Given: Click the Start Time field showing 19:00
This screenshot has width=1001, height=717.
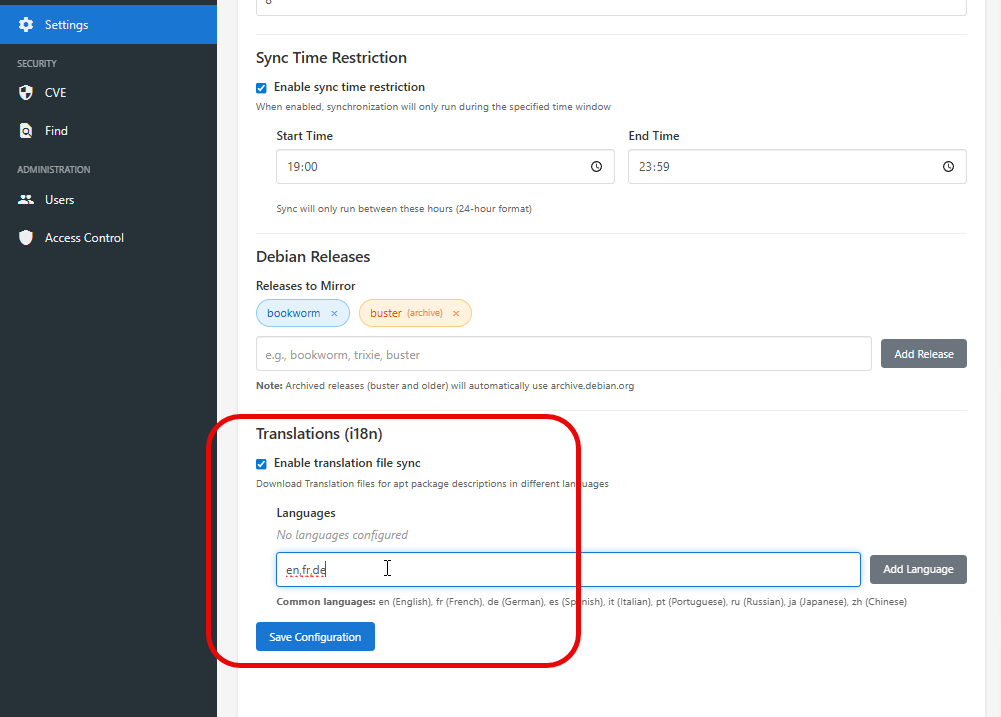Looking at the screenshot, I should click(x=430, y=167).
